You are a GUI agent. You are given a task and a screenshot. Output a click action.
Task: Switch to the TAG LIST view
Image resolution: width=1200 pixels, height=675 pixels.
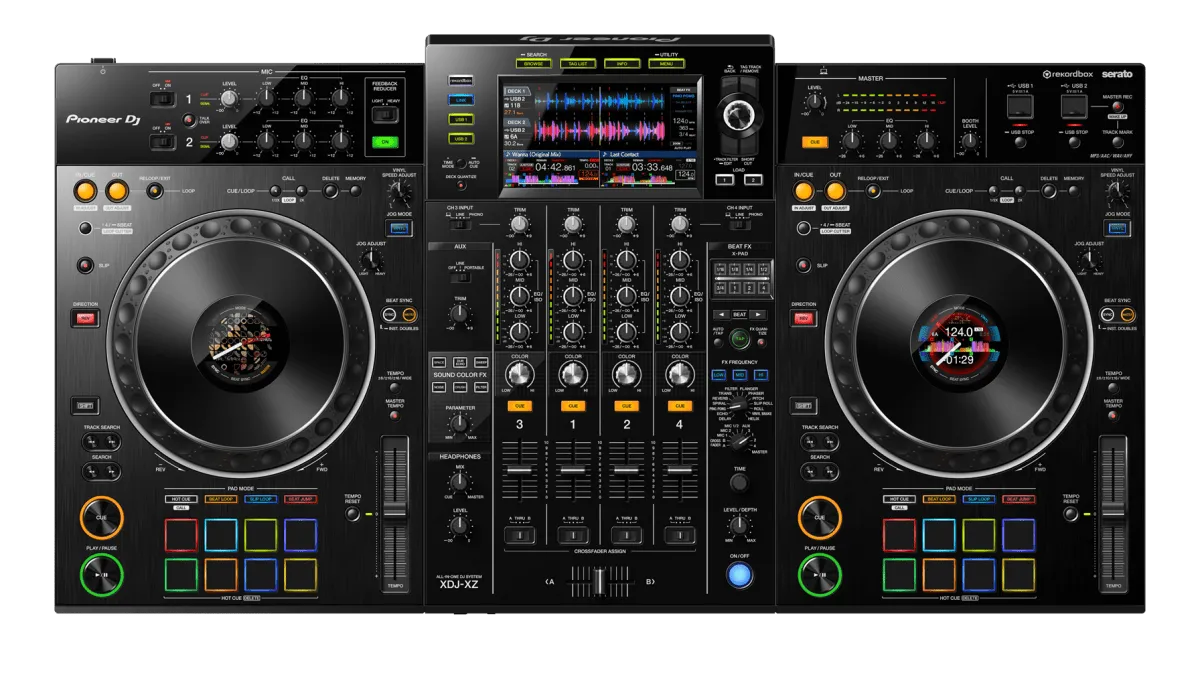pyautogui.click(x=578, y=63)
